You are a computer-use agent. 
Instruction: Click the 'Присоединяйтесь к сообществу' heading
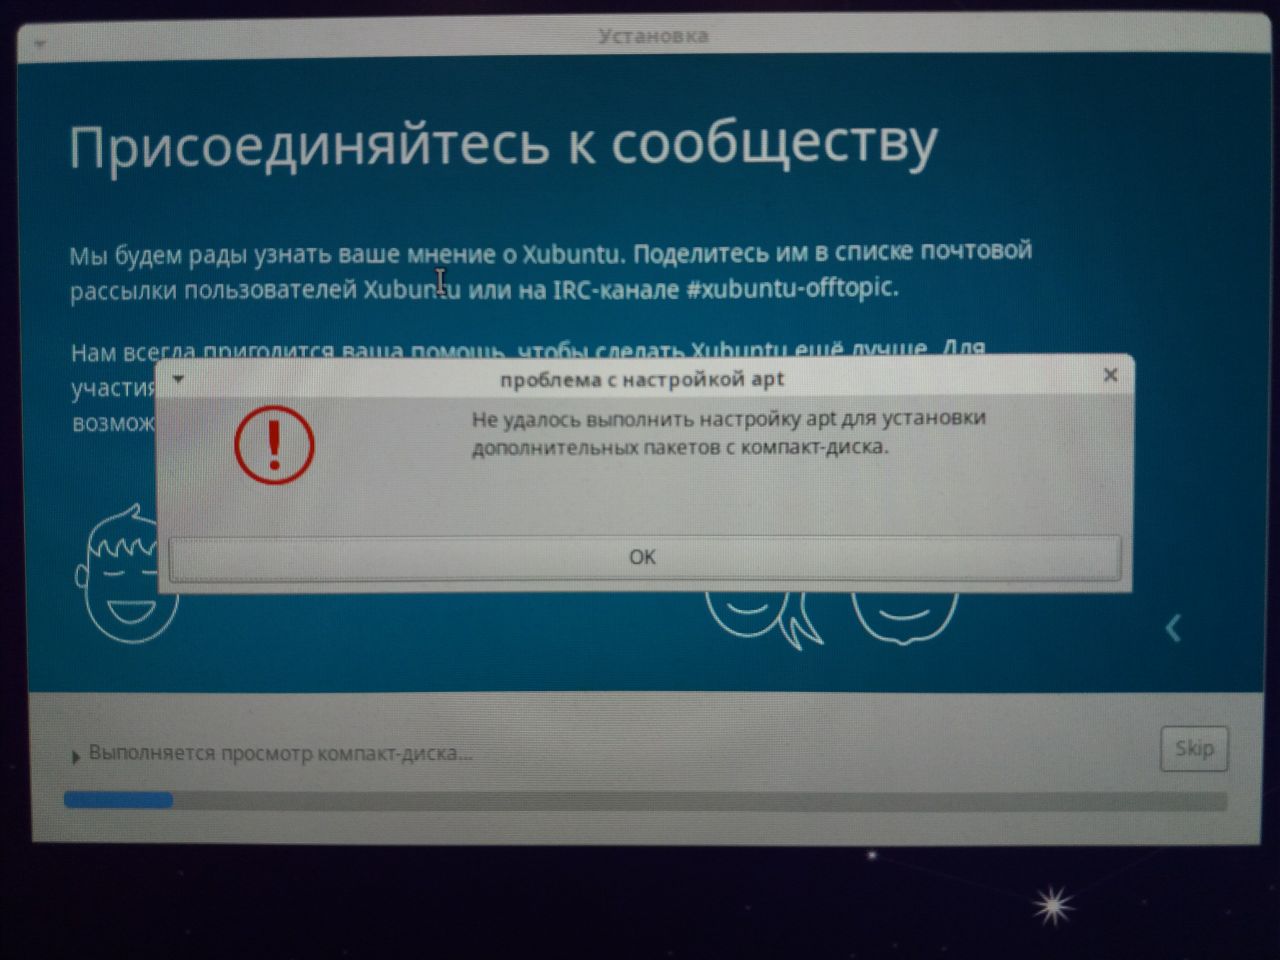tap(503, 145)
